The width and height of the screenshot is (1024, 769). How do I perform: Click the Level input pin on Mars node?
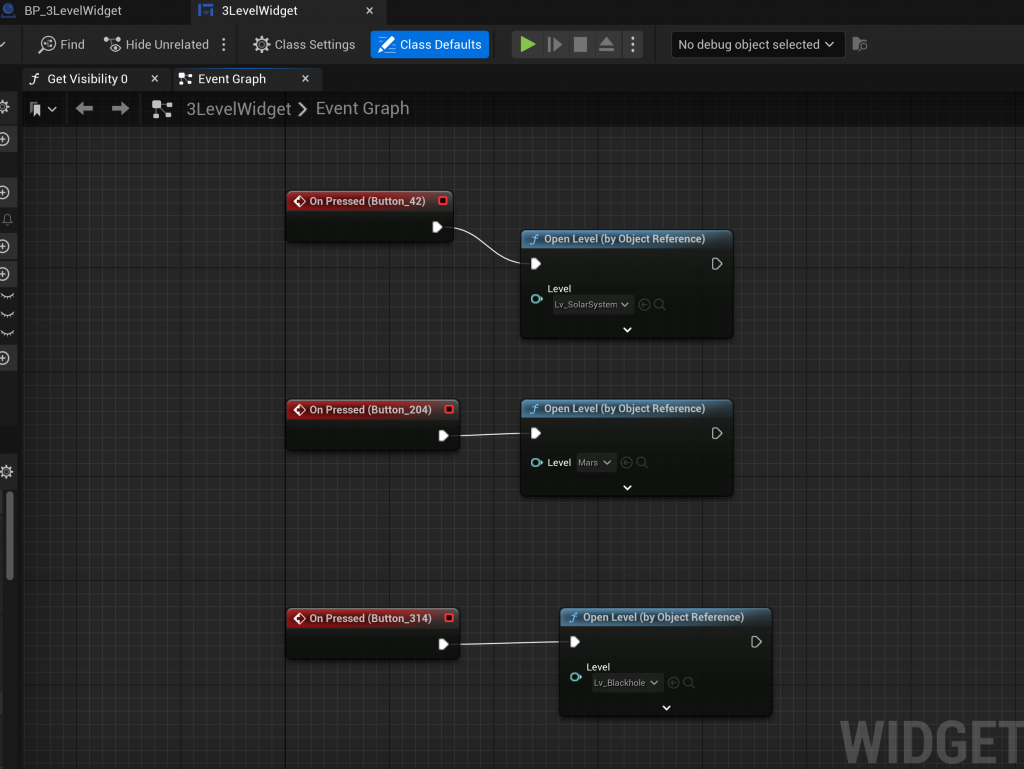536,462
